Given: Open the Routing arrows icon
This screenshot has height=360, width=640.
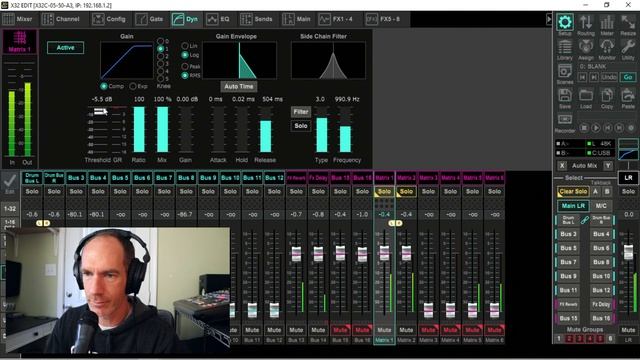Looking at the screenshot, I should (x=586, y=22).
